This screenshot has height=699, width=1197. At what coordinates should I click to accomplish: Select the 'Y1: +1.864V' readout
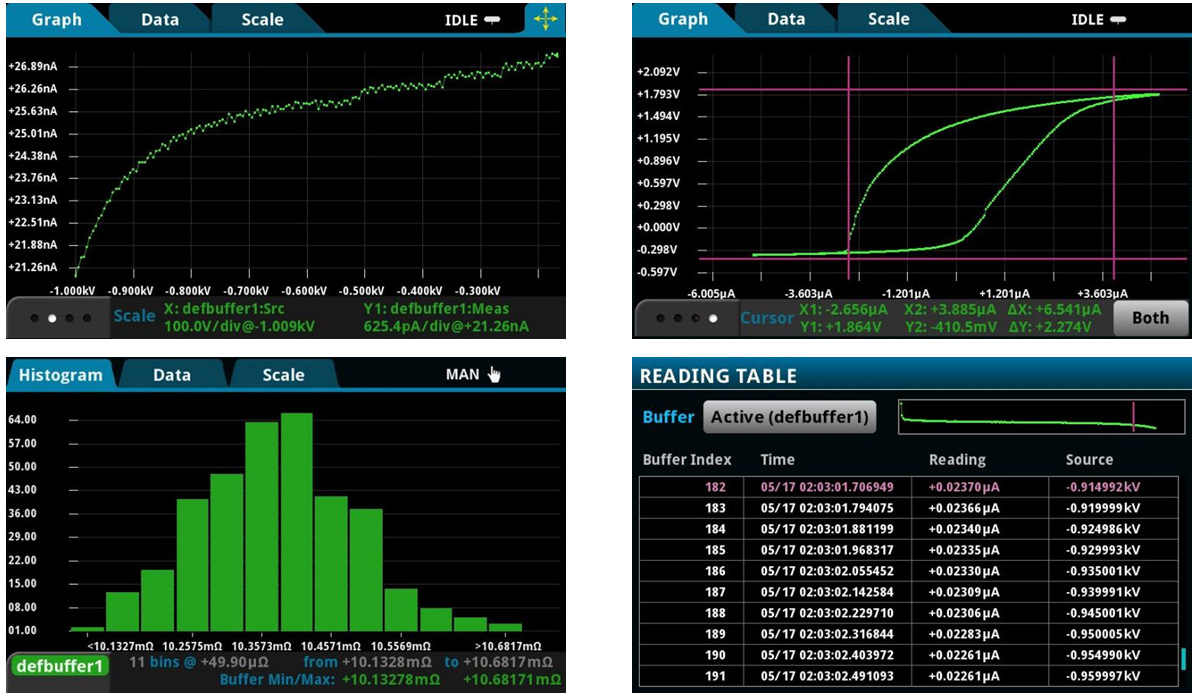coord(840,327)
